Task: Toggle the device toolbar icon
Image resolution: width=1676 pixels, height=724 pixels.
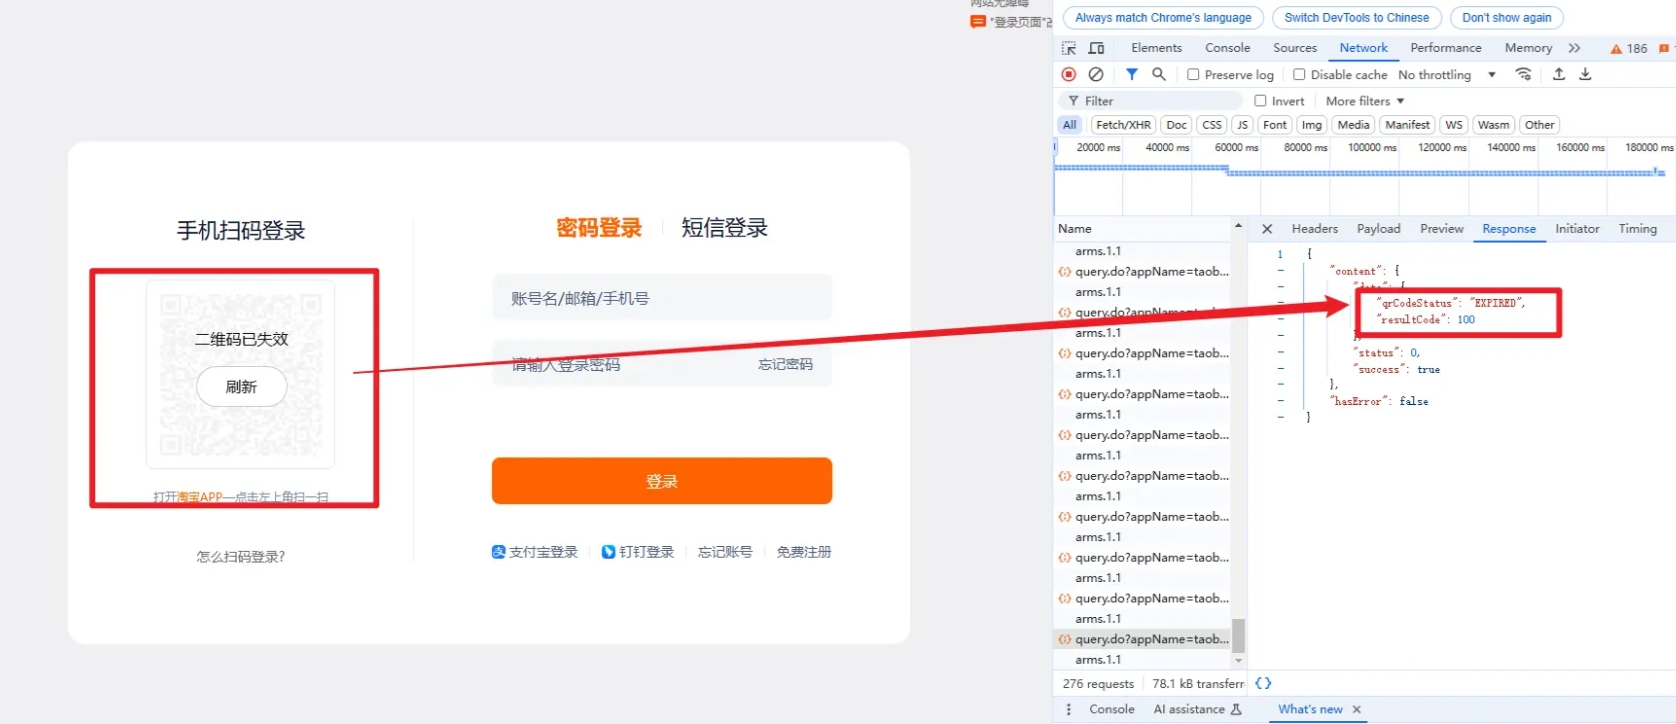Action: pos(1096,48)
